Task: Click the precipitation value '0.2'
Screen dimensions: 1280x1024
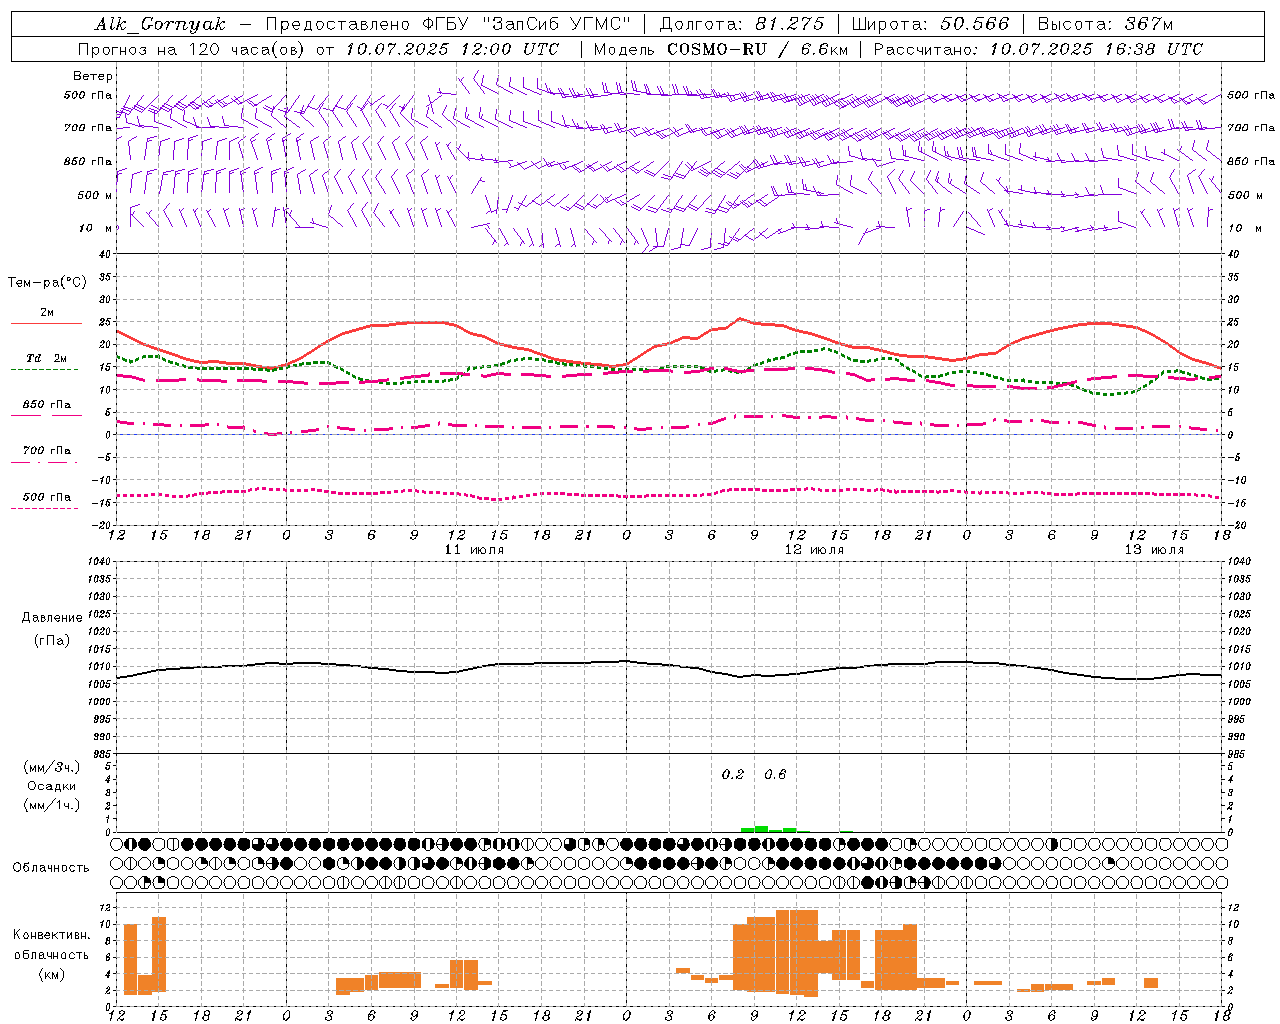Action: [733, 774]
